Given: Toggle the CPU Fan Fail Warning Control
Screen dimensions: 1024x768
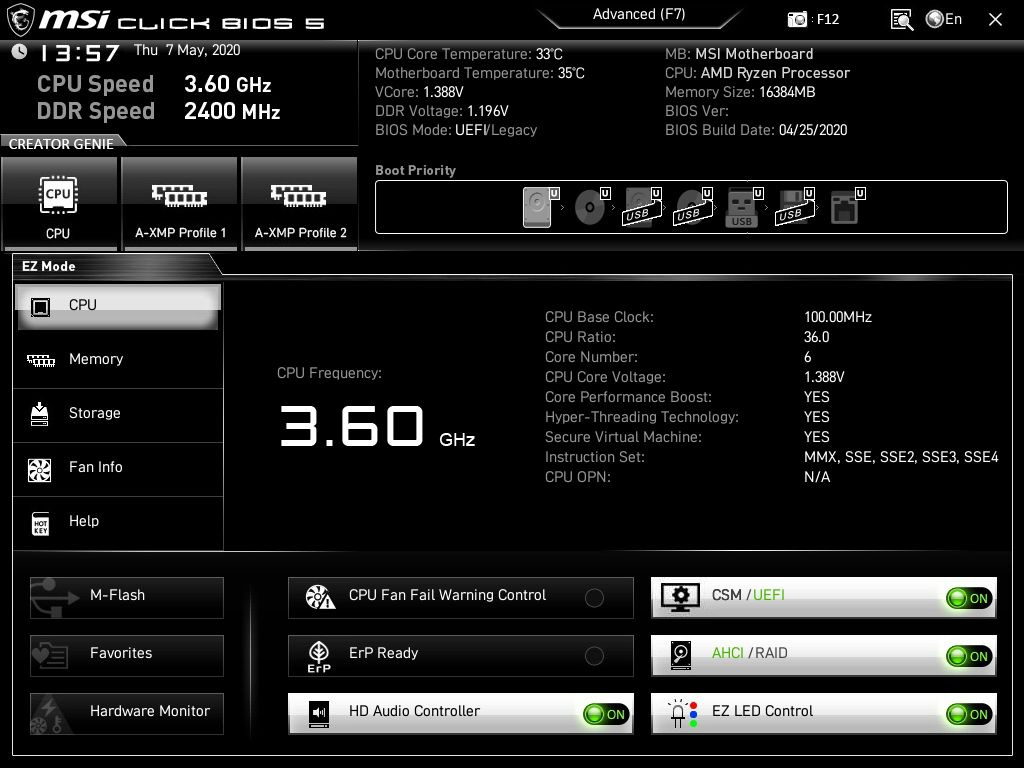Looking at the screenshot, I should coord(594,598).
